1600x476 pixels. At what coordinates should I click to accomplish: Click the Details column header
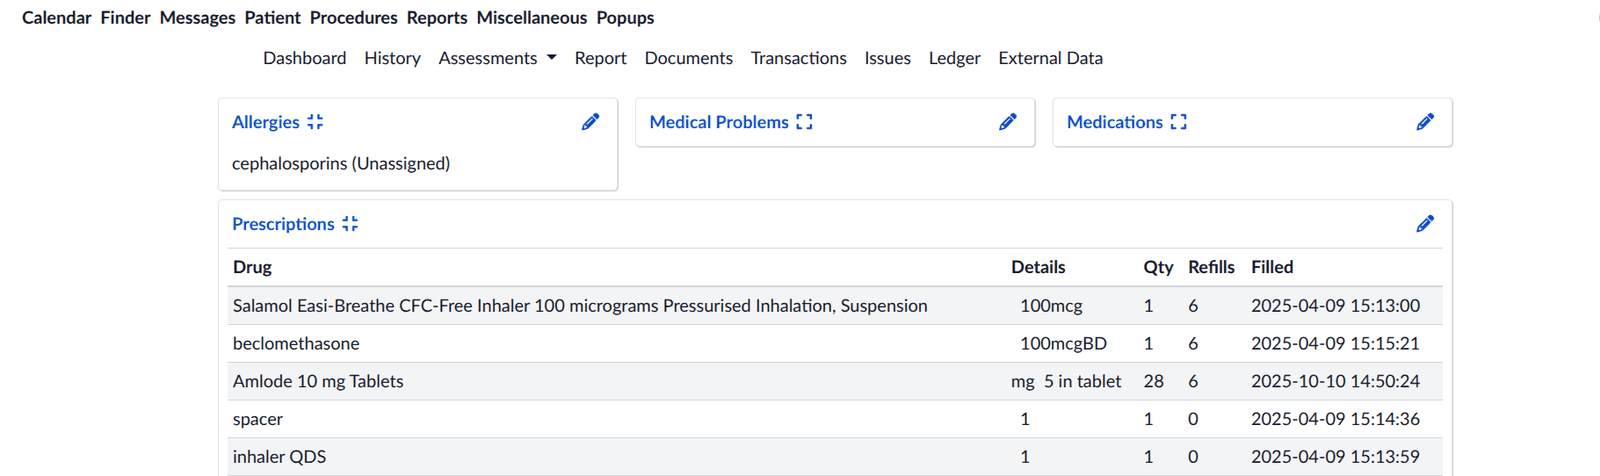click(1038, 267)
